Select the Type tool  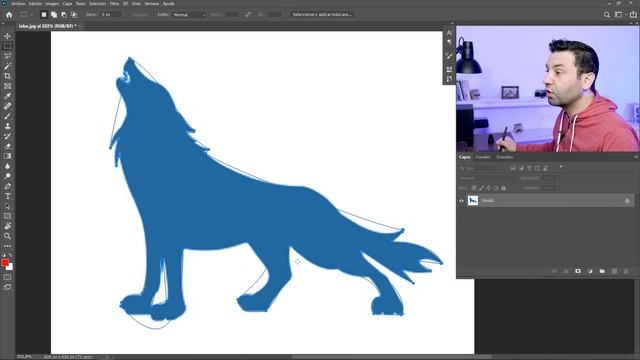tap(7, 196)
